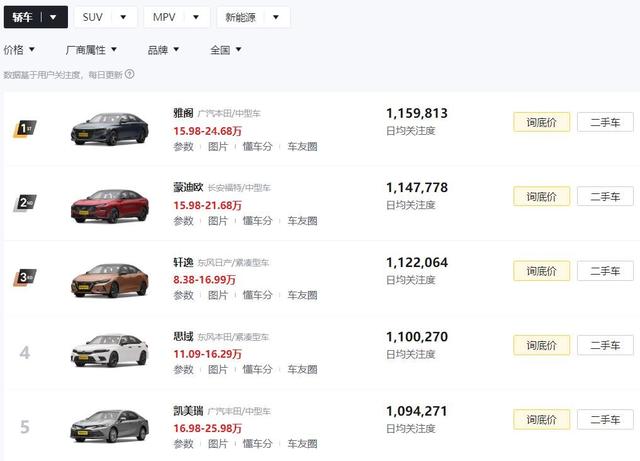Click the rank 1 gold badge icon

click(x=25, y=129)
